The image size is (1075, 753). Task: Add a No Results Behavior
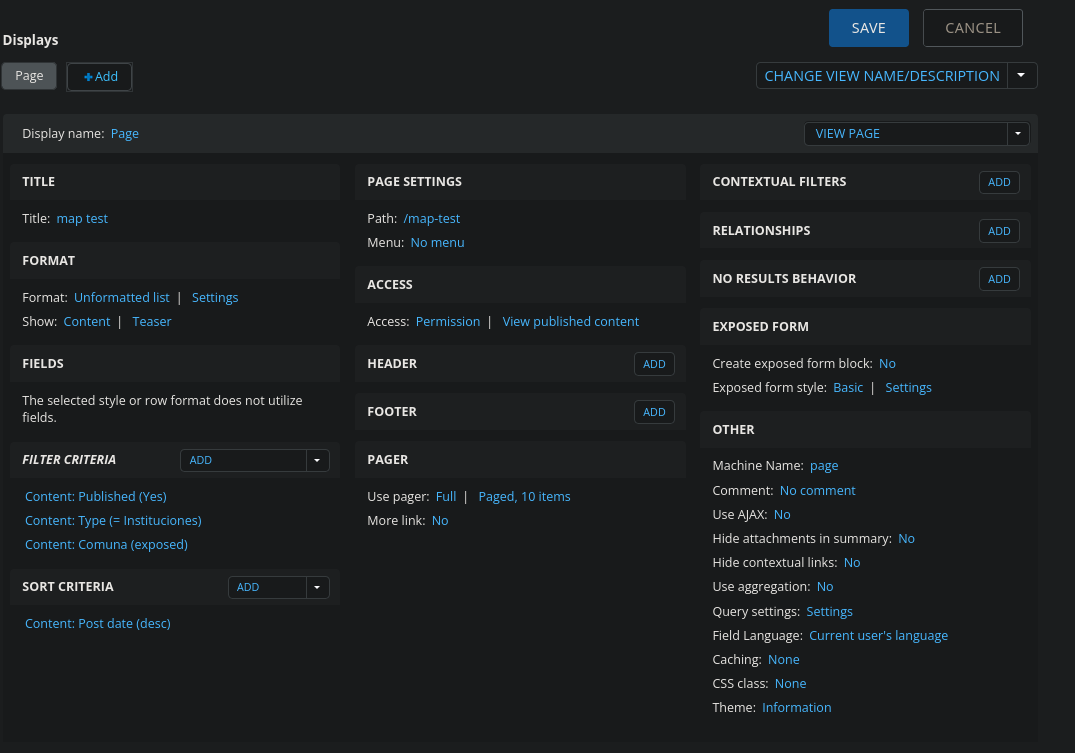tap(998, 279)
